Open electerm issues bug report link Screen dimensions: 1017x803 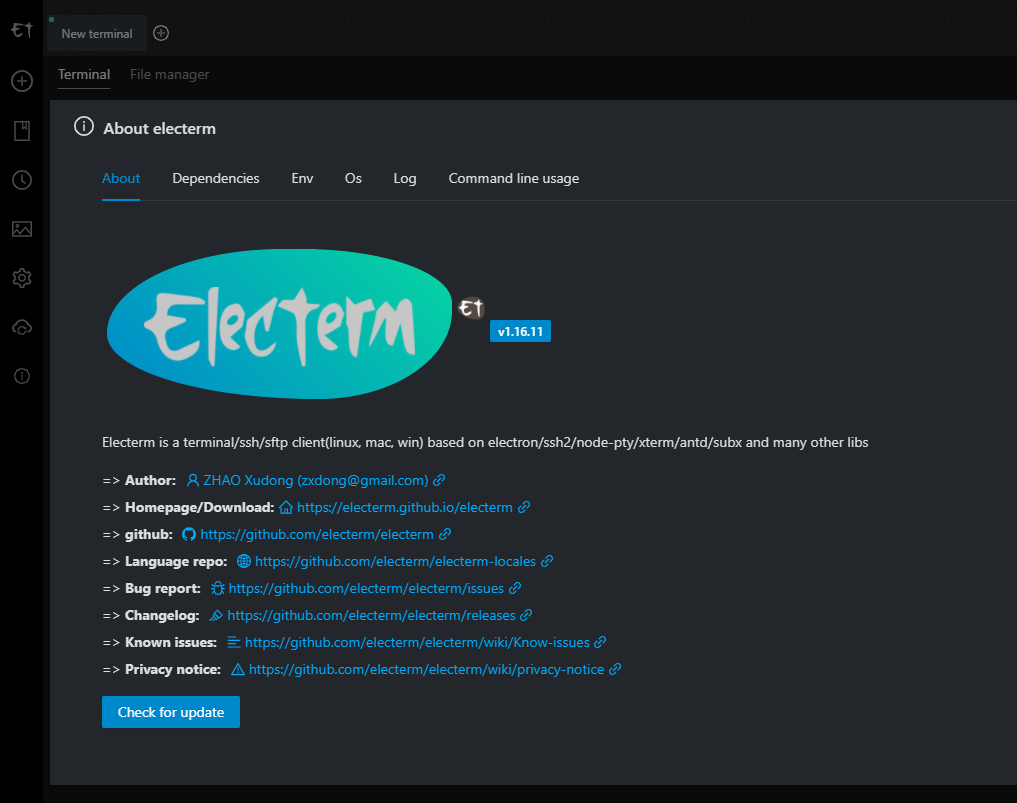366,588
